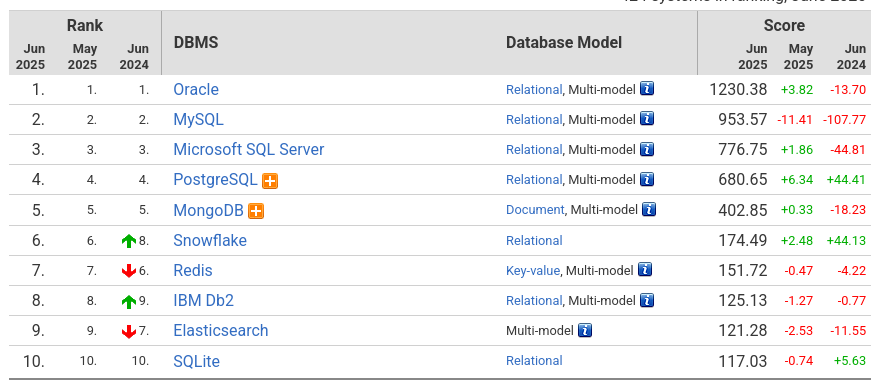Click Relational model link in SQLite row
The width and height of the screenshot is (876, 384).
pos(534,361)
